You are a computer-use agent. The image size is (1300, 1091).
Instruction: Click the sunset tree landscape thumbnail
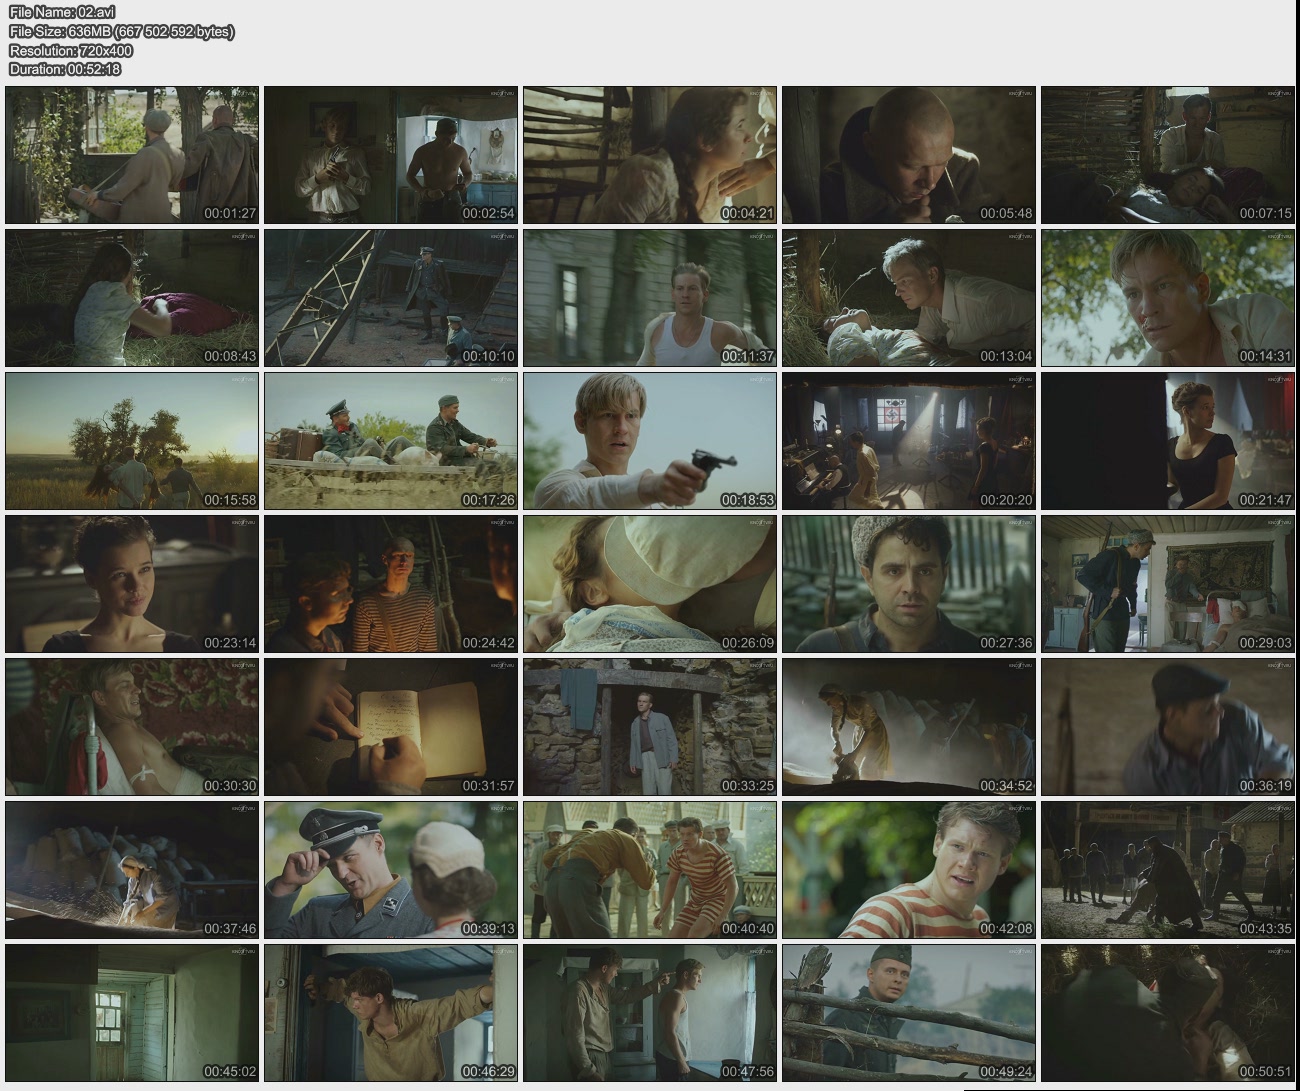point(132,441)
